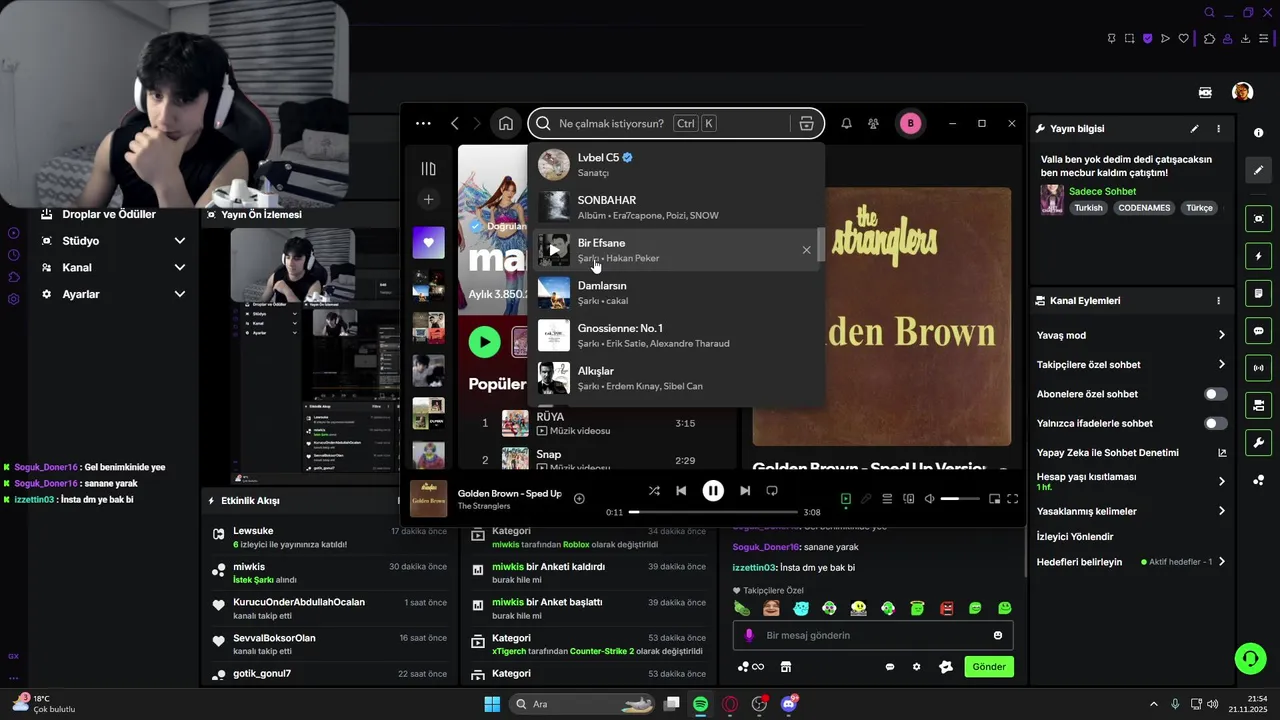Pause the playing Golden Brown track

(713, 491)
